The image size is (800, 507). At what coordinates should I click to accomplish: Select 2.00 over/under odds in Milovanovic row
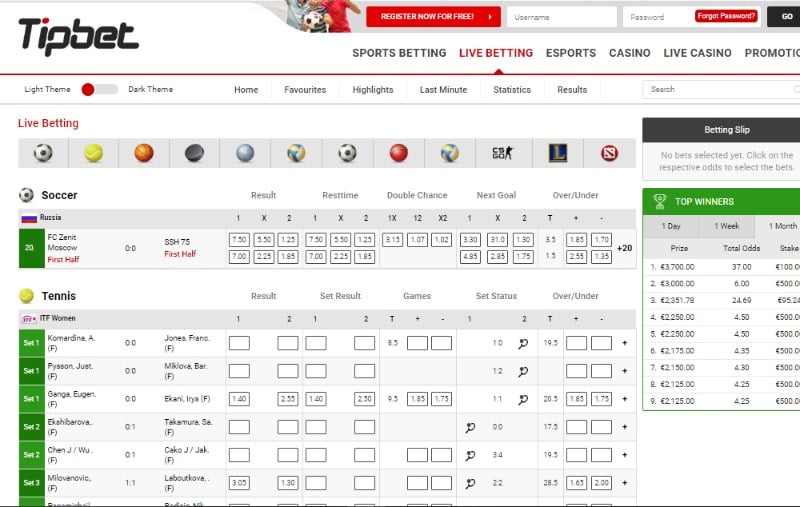[x=602, y=483]
